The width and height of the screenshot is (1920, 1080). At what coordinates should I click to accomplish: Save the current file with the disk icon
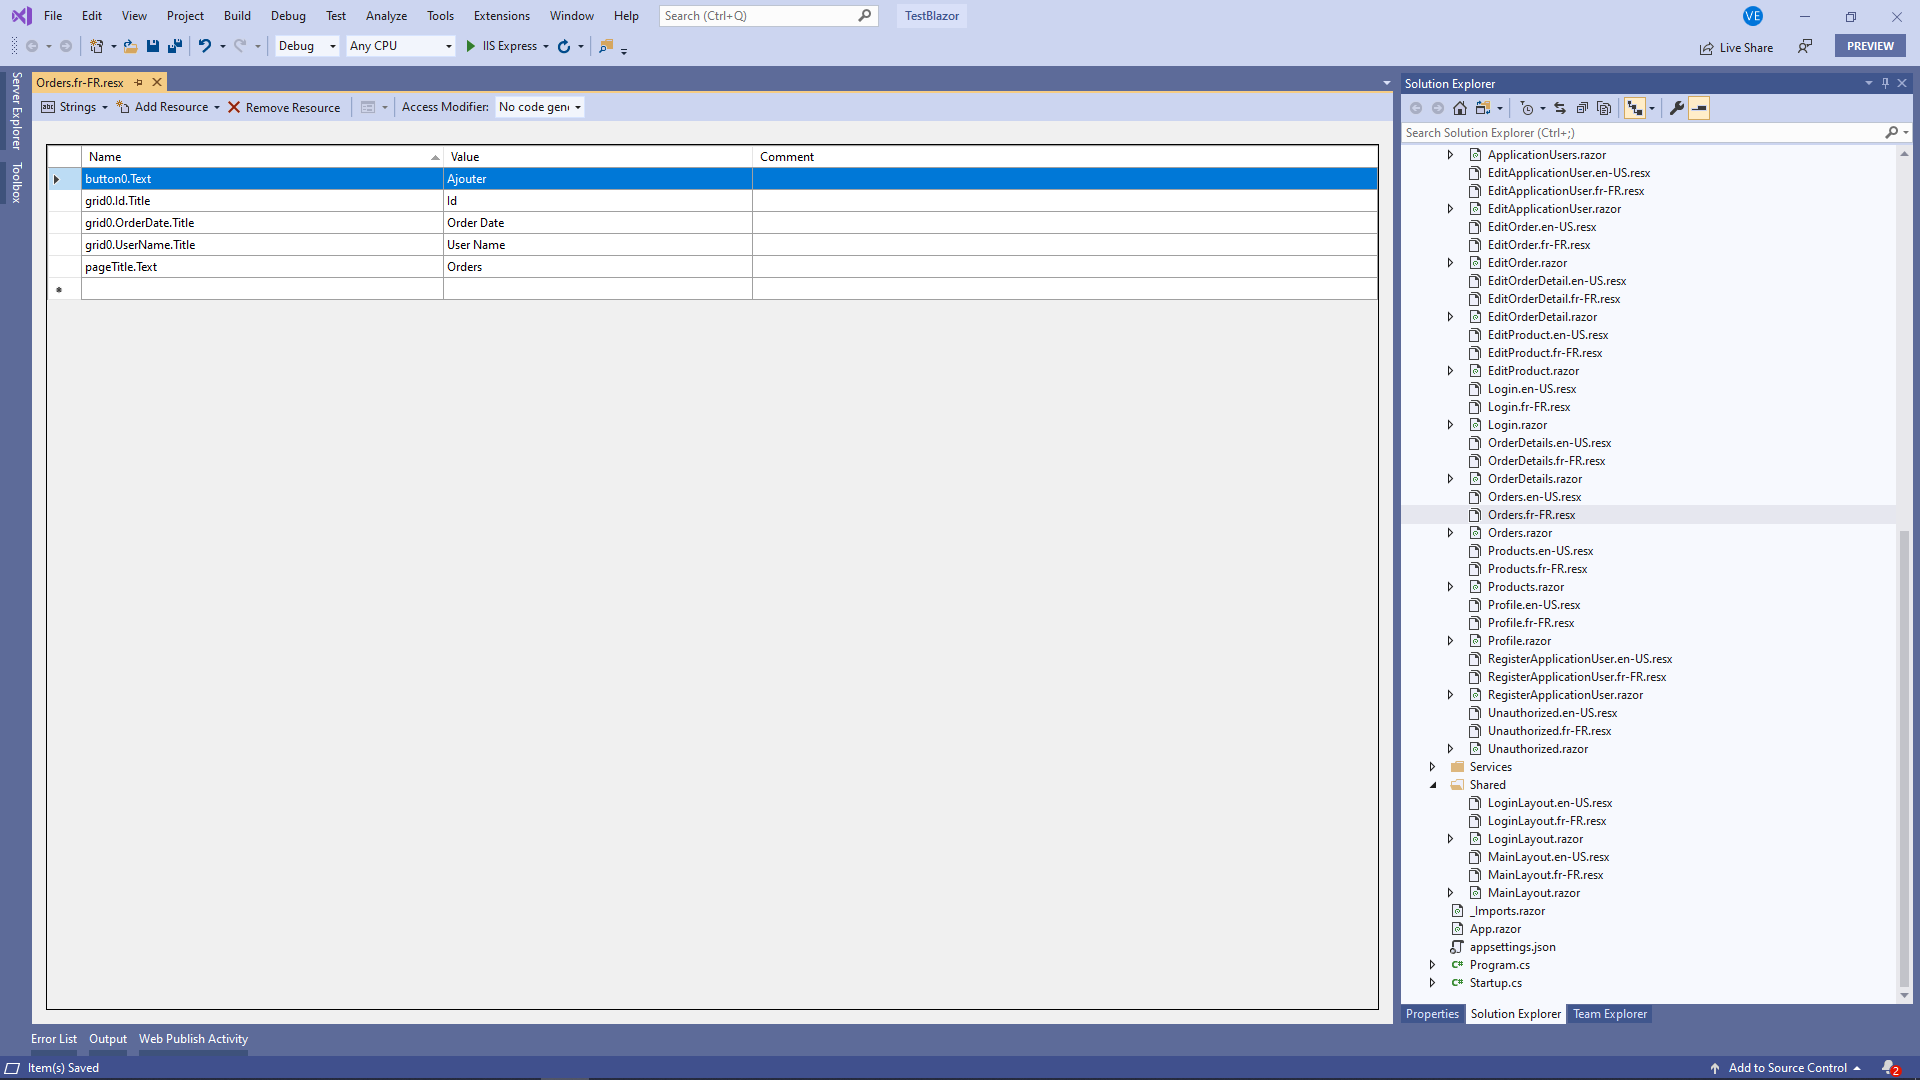click(x=153, y=46)
